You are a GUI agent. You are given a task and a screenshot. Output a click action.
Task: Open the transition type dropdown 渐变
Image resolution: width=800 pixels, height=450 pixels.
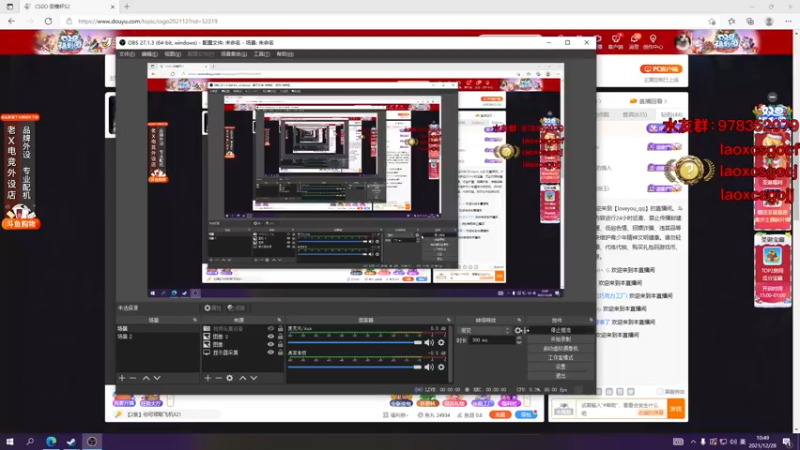click(x=484, y=331)
